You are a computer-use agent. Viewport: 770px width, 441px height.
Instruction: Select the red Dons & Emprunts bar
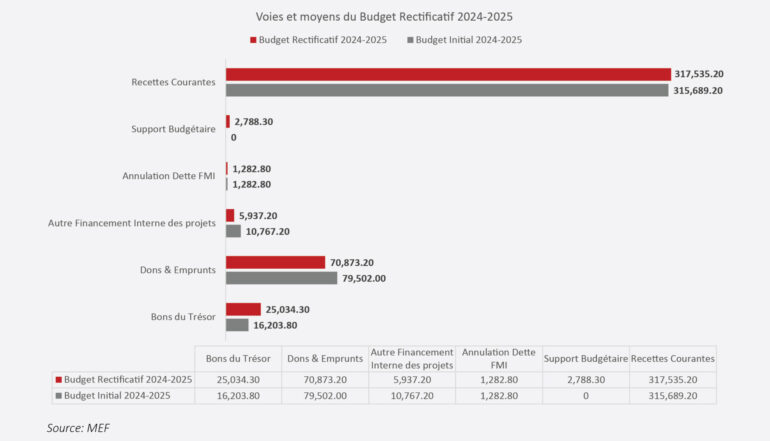point(275,262)
